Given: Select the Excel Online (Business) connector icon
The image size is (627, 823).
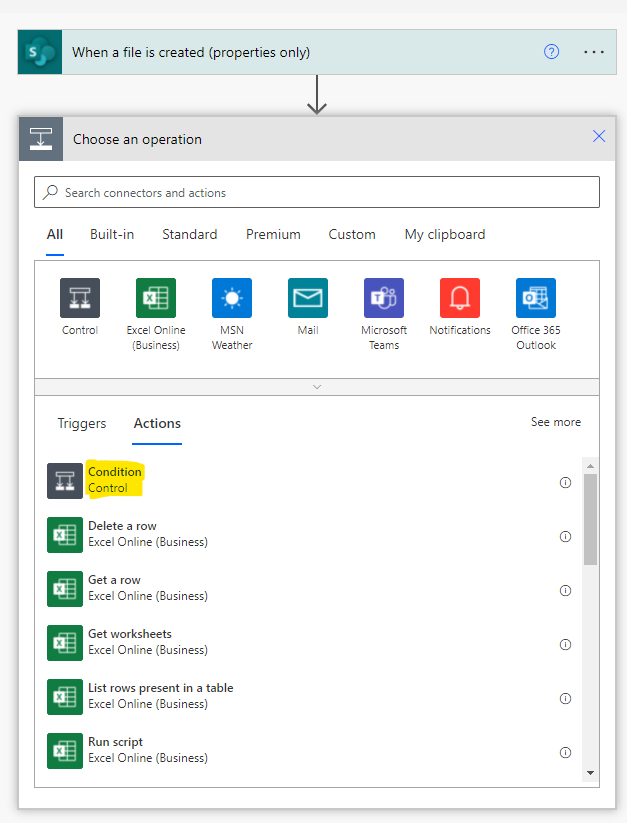Looking at the screenshot, I should [x=156, y=298].
